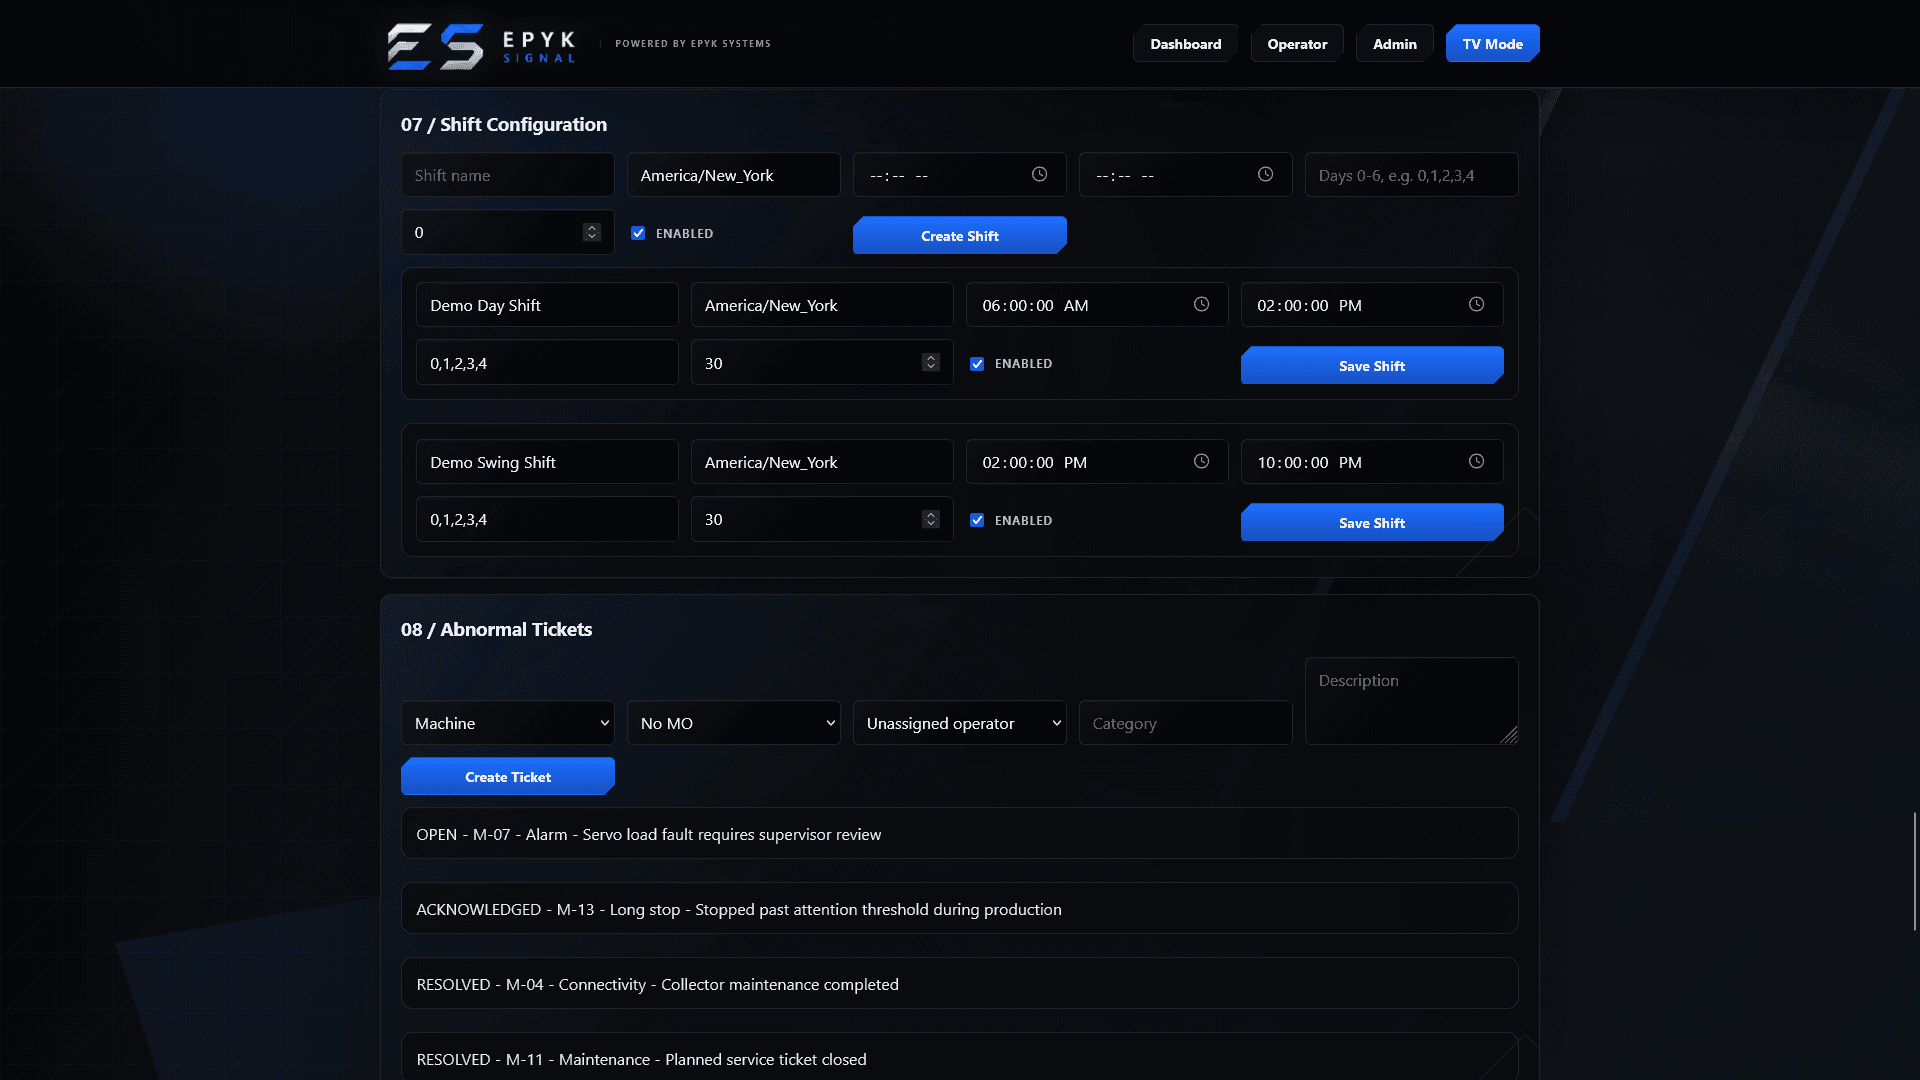Open the Operator view
The image size is (1920, 1080).
1297,44
